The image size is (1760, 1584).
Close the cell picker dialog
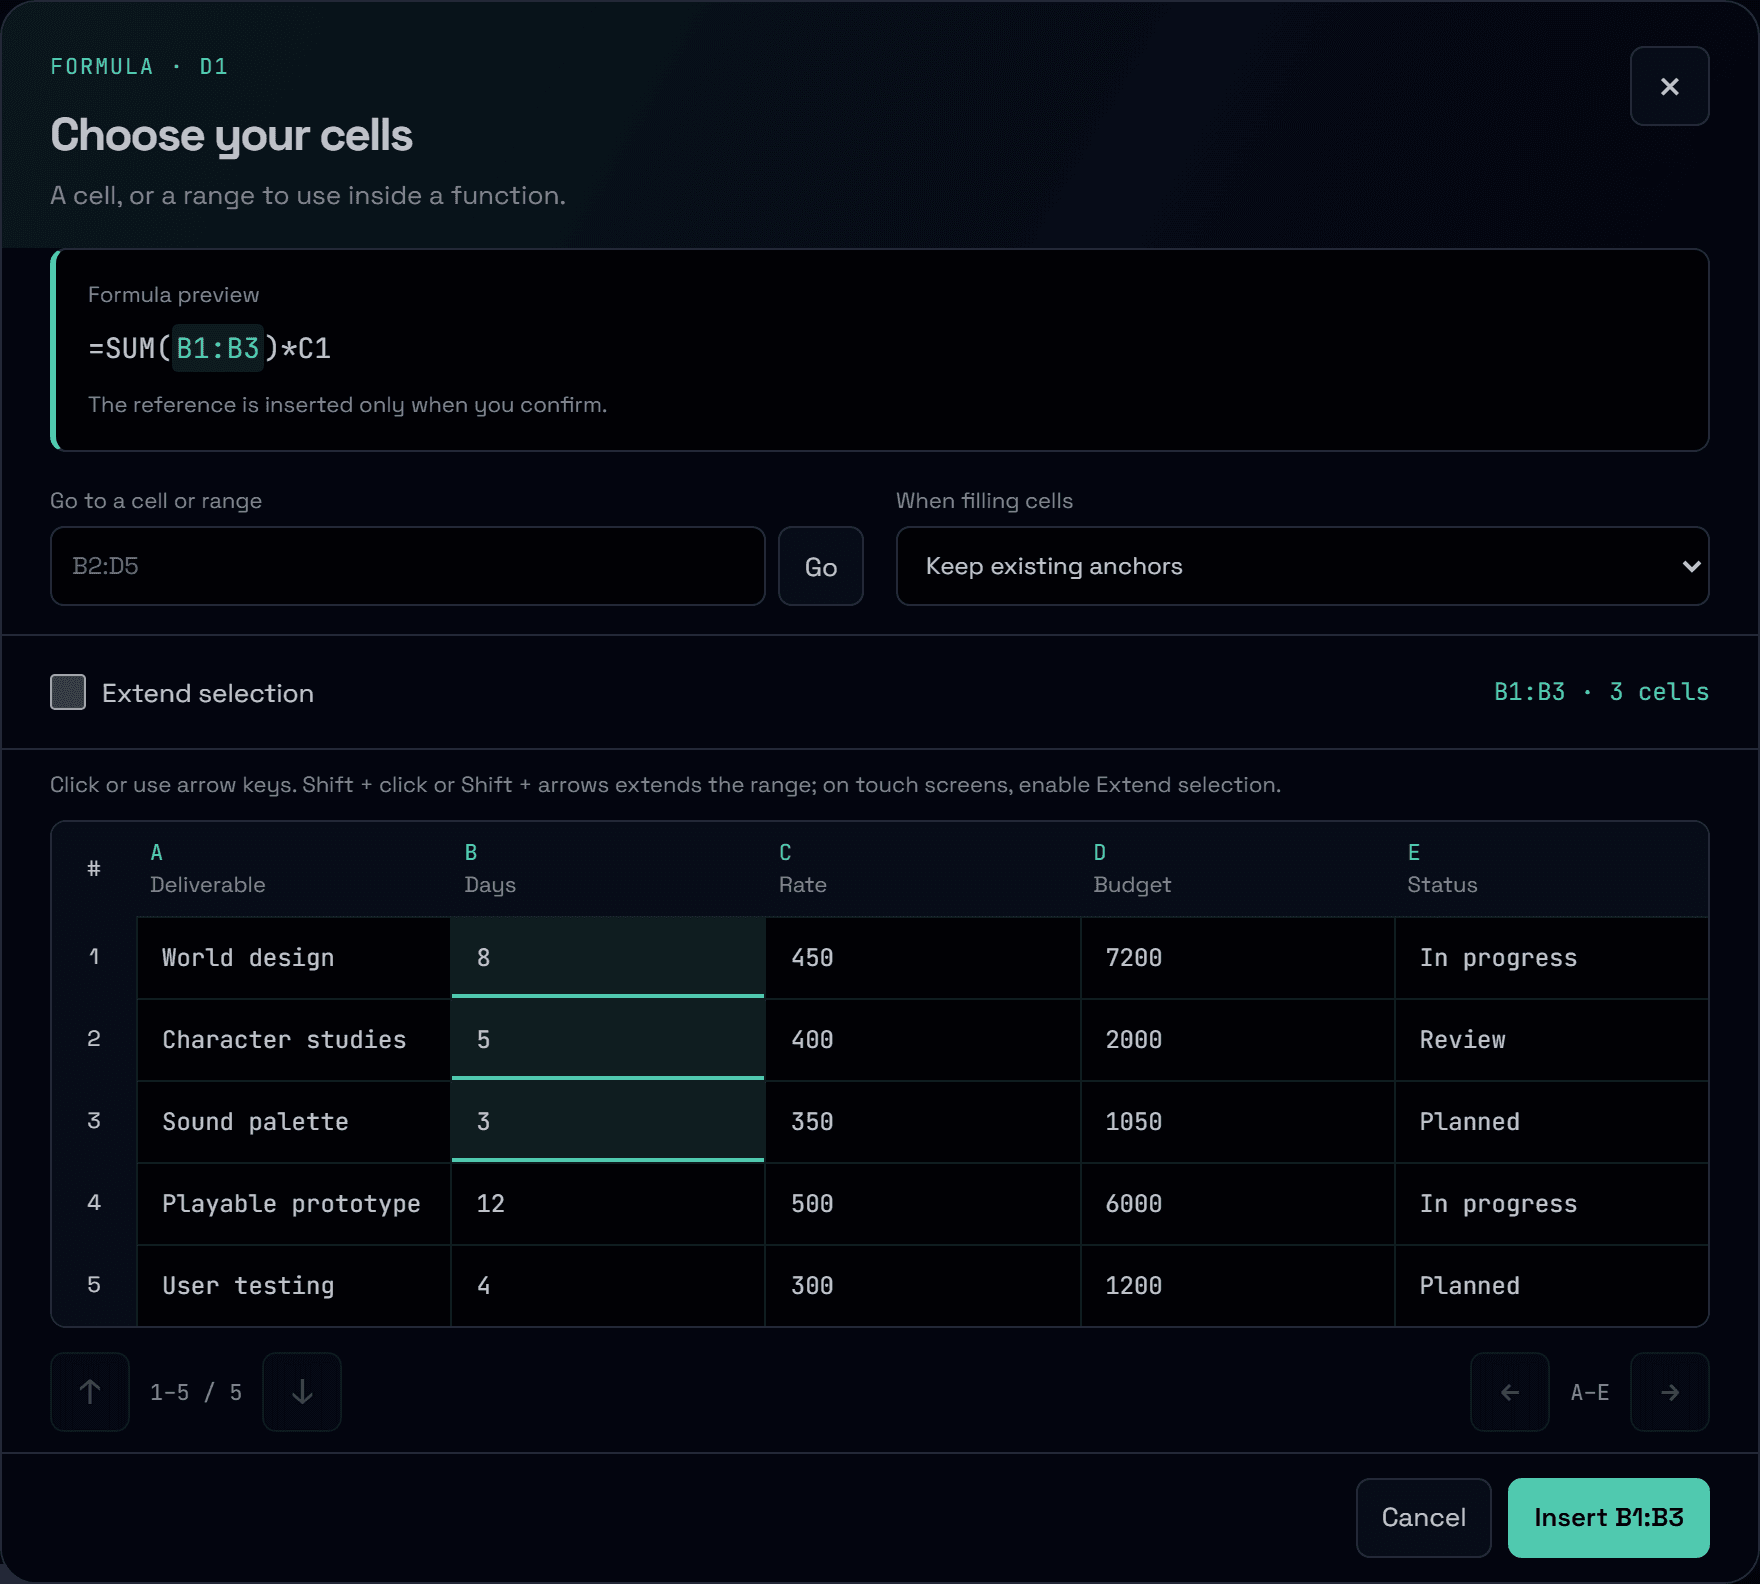point(1669,86)
